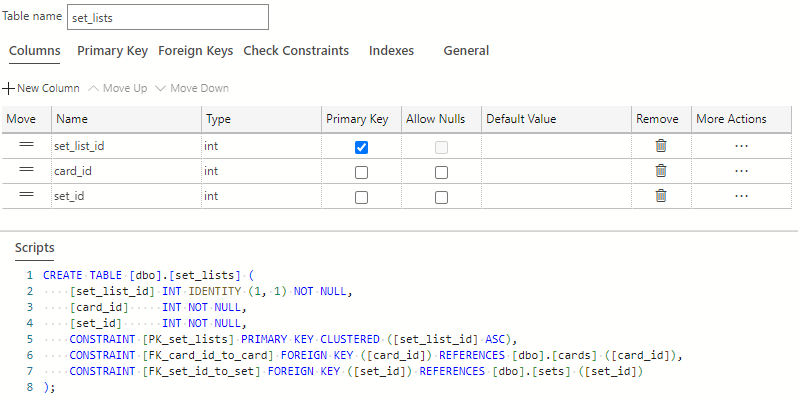
Task: Click the Move Up button
Action: 118,89
